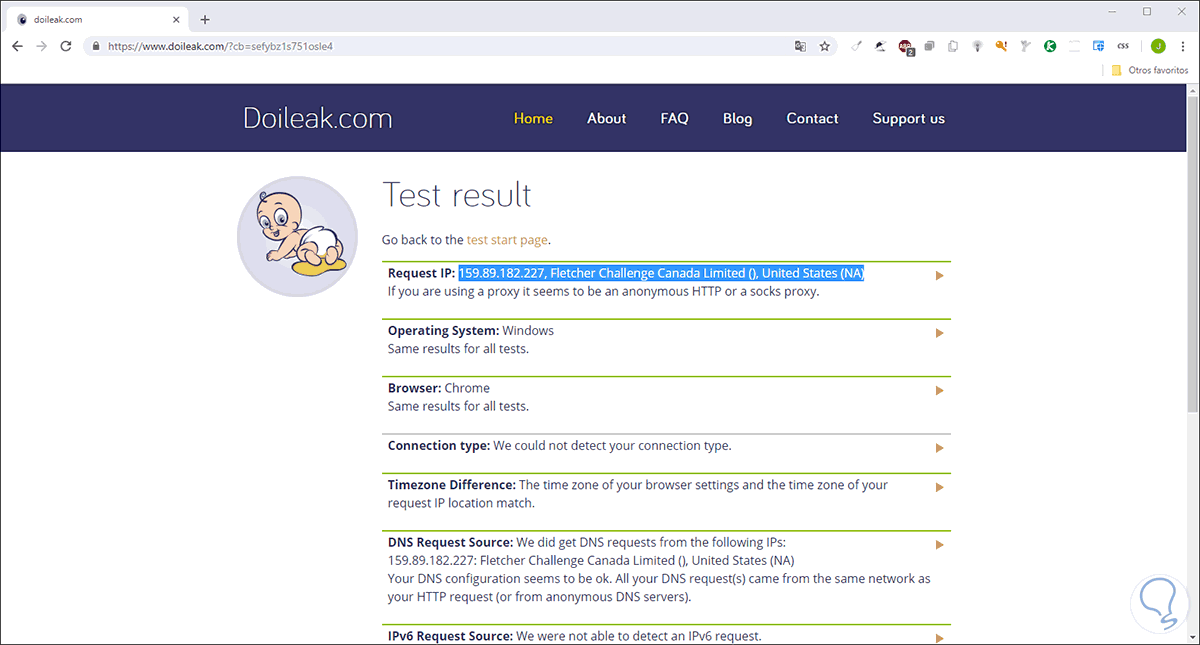This screenshot has height=645, width=1200.
Task: Select the doileak.com browser tab
Action: (99, 19)
